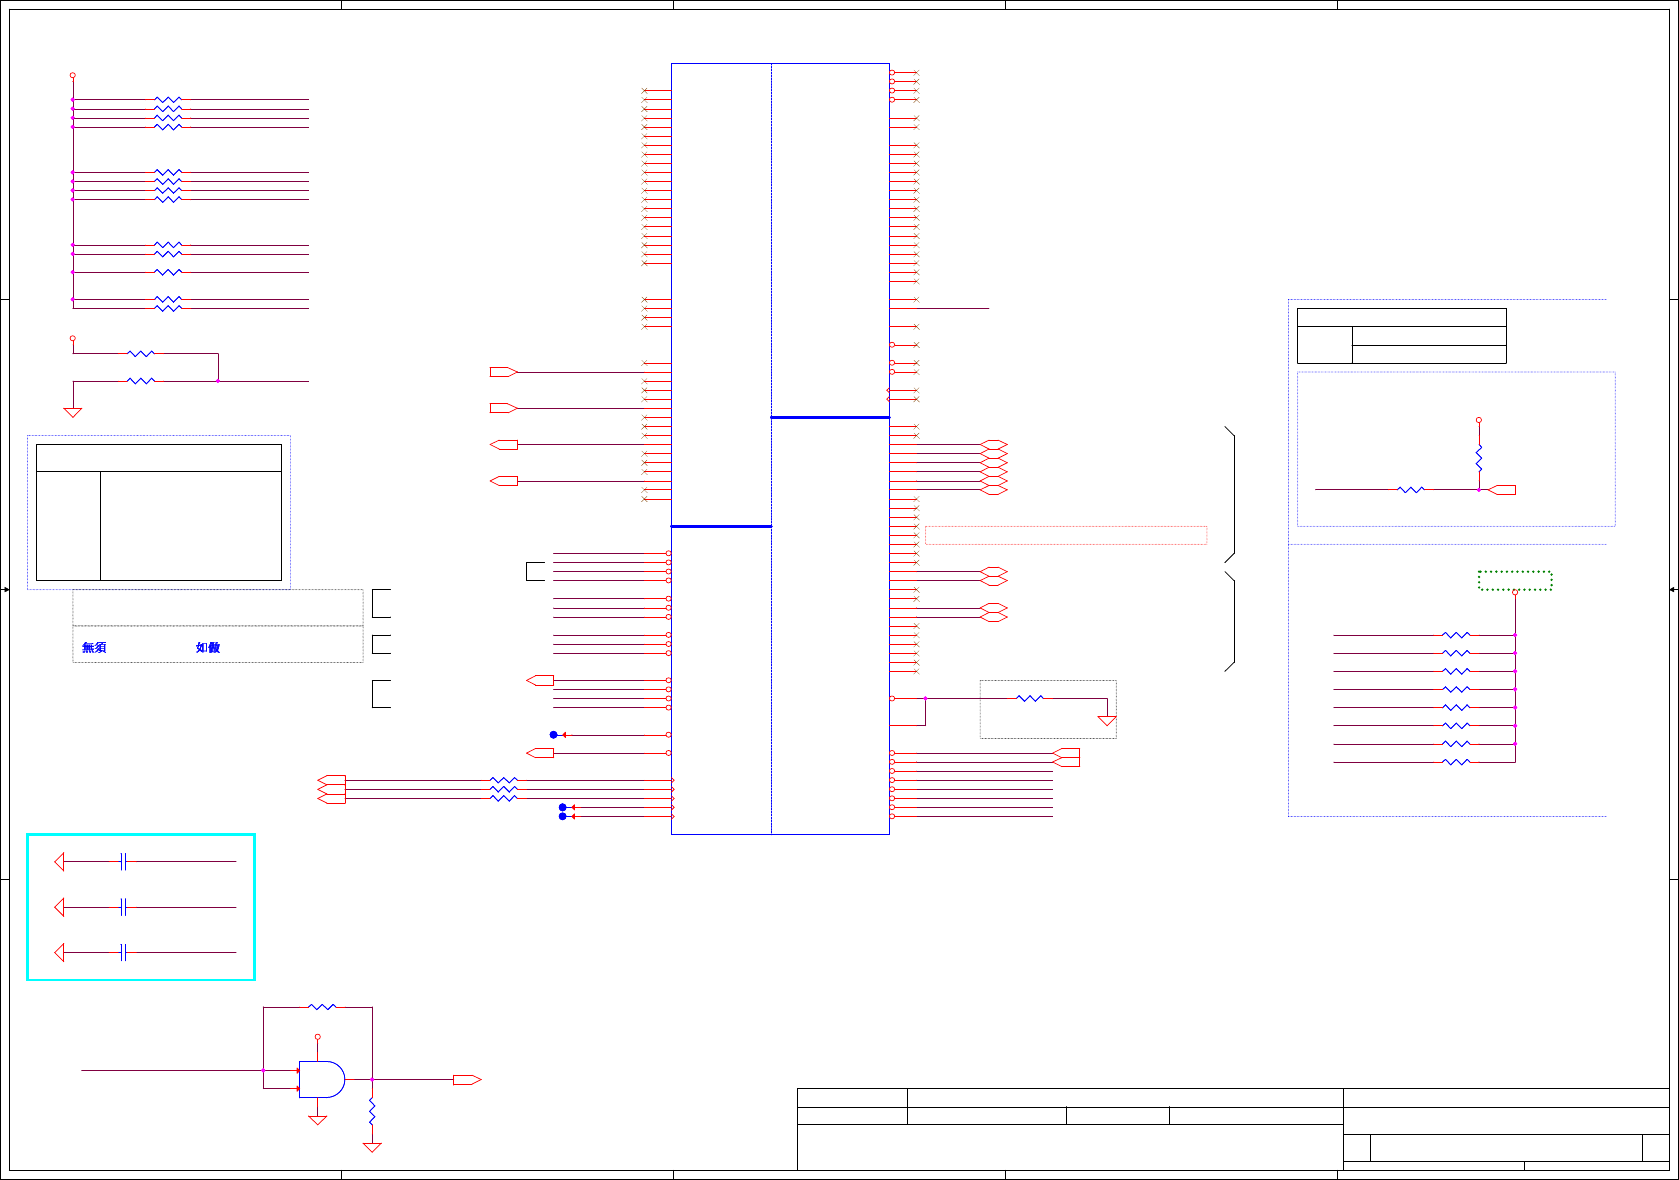Select the top capacitor inside the cyan box
The height and width of the screenshot is (1180, 1679).
[x=123, y=861]
